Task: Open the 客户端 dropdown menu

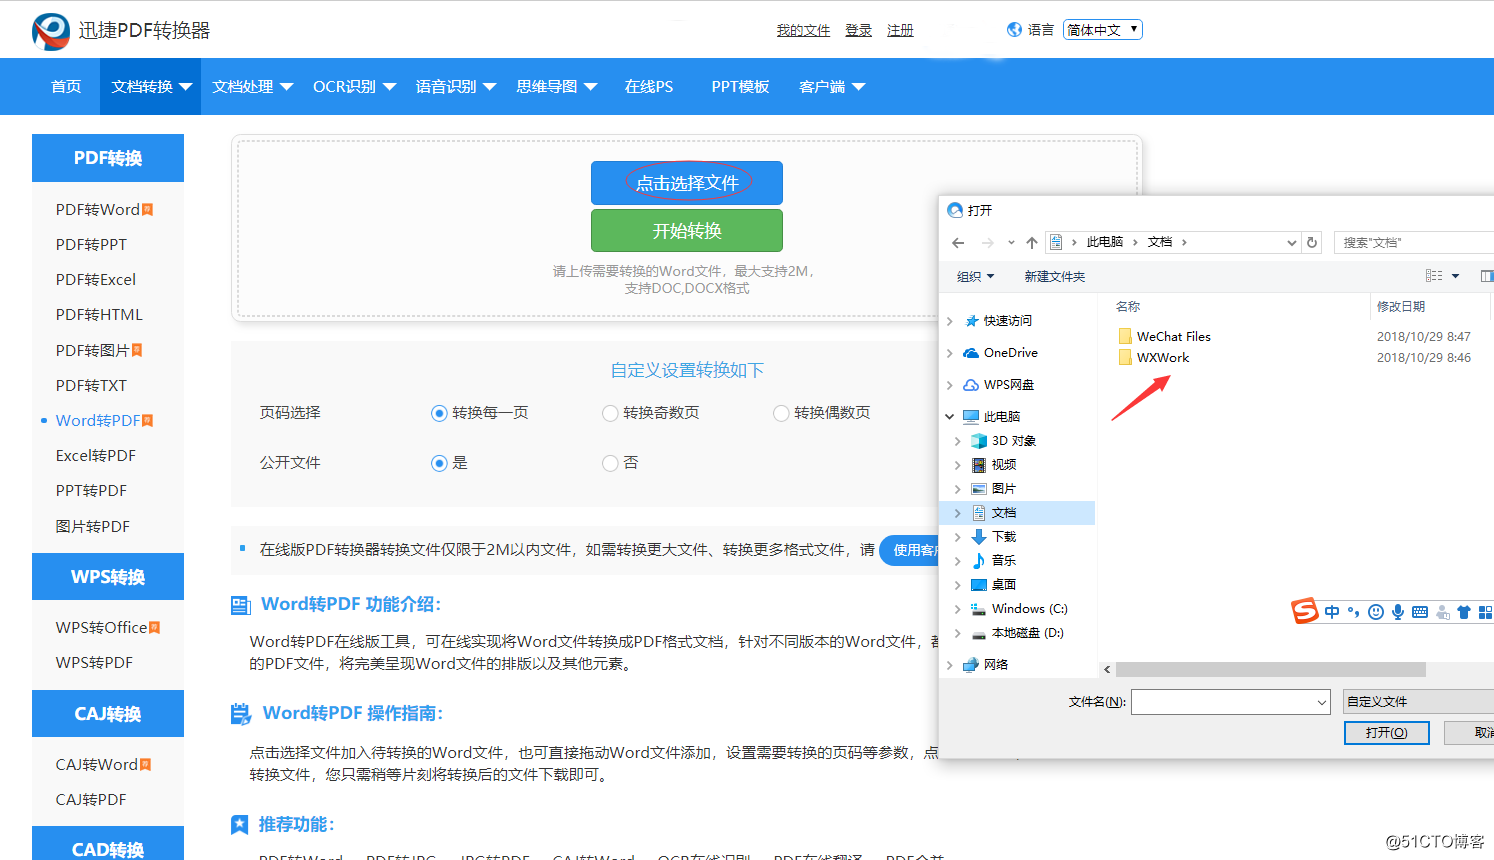Action: click(x=832, y=87)
